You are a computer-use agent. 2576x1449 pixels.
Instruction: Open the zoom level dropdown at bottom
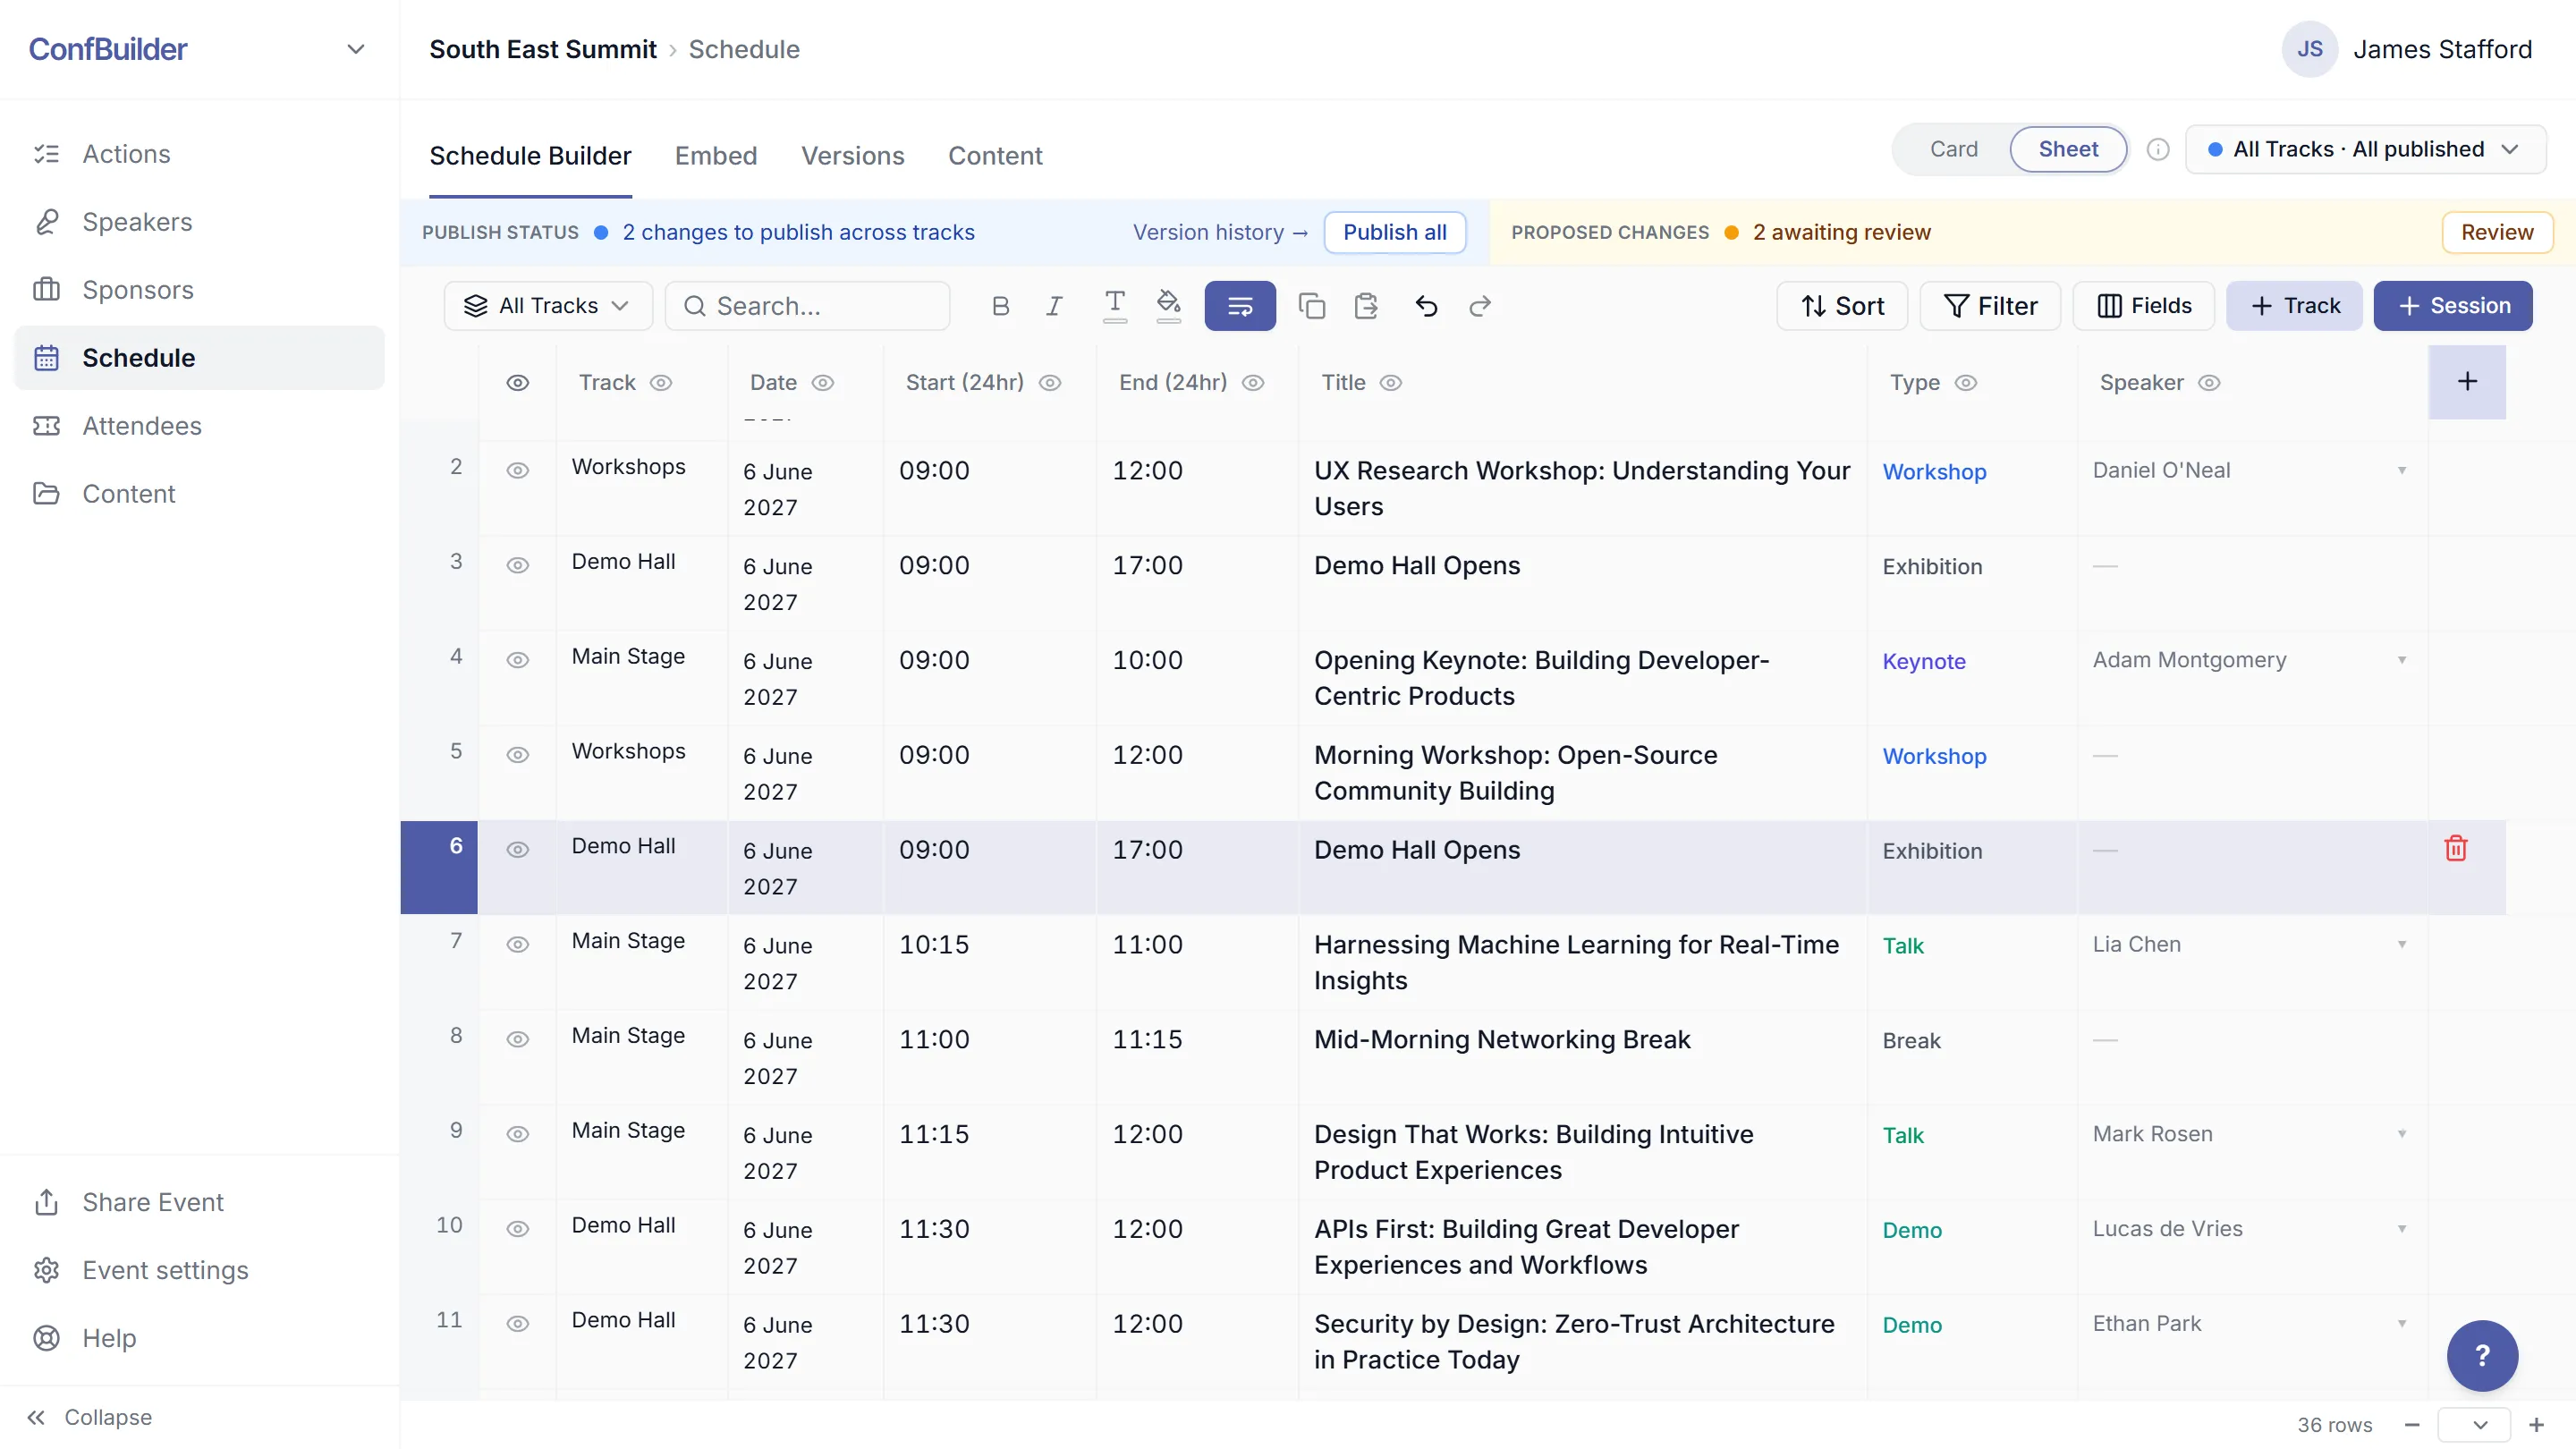point(2474,1425)
